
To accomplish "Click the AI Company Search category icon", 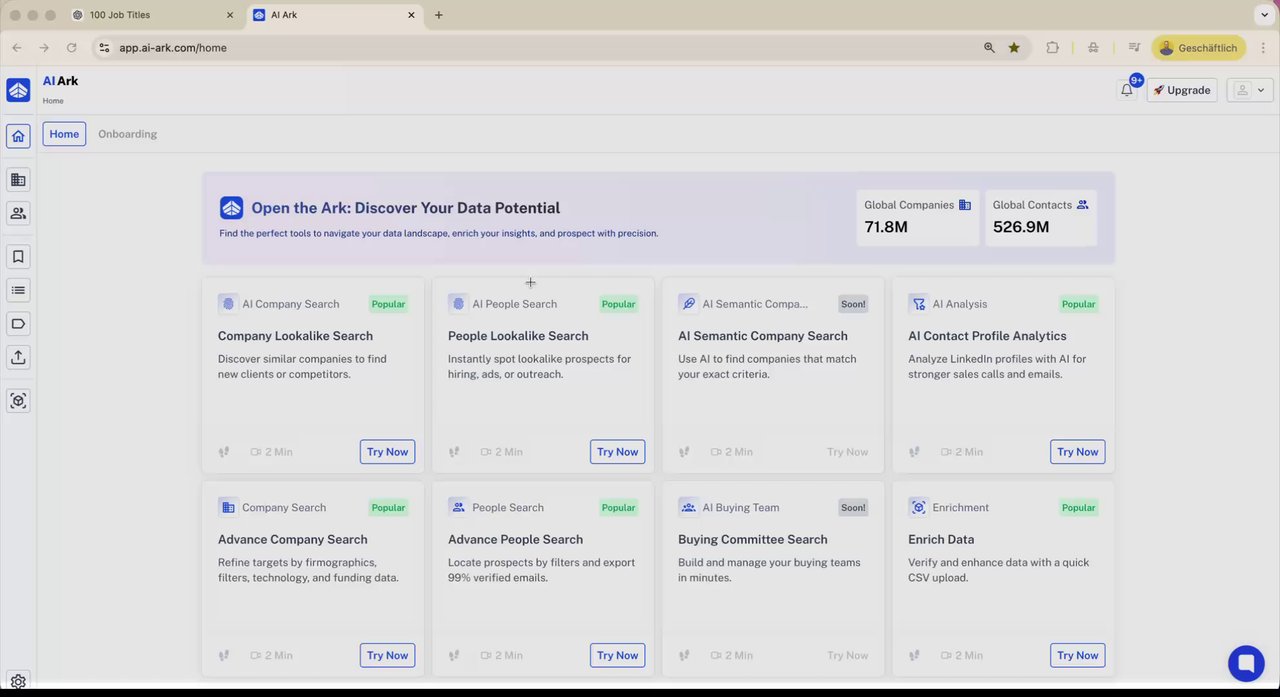I will pyautogui.click(x=228, y=303).
